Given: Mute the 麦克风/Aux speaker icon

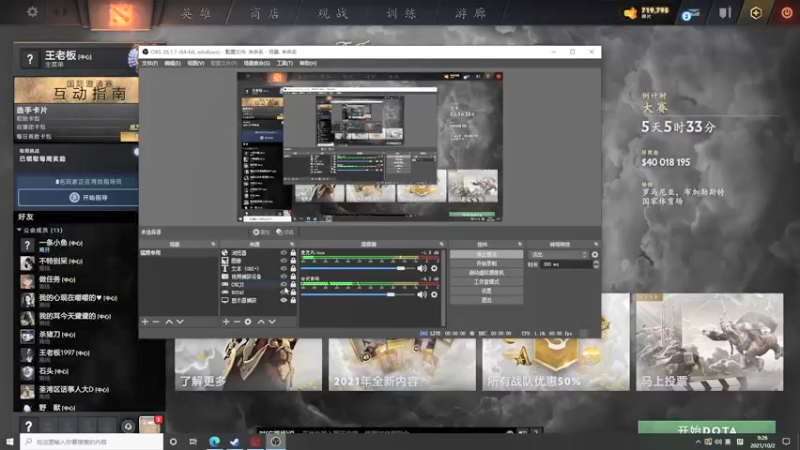Looking at the screenshot, I should [x=421, y=268].
